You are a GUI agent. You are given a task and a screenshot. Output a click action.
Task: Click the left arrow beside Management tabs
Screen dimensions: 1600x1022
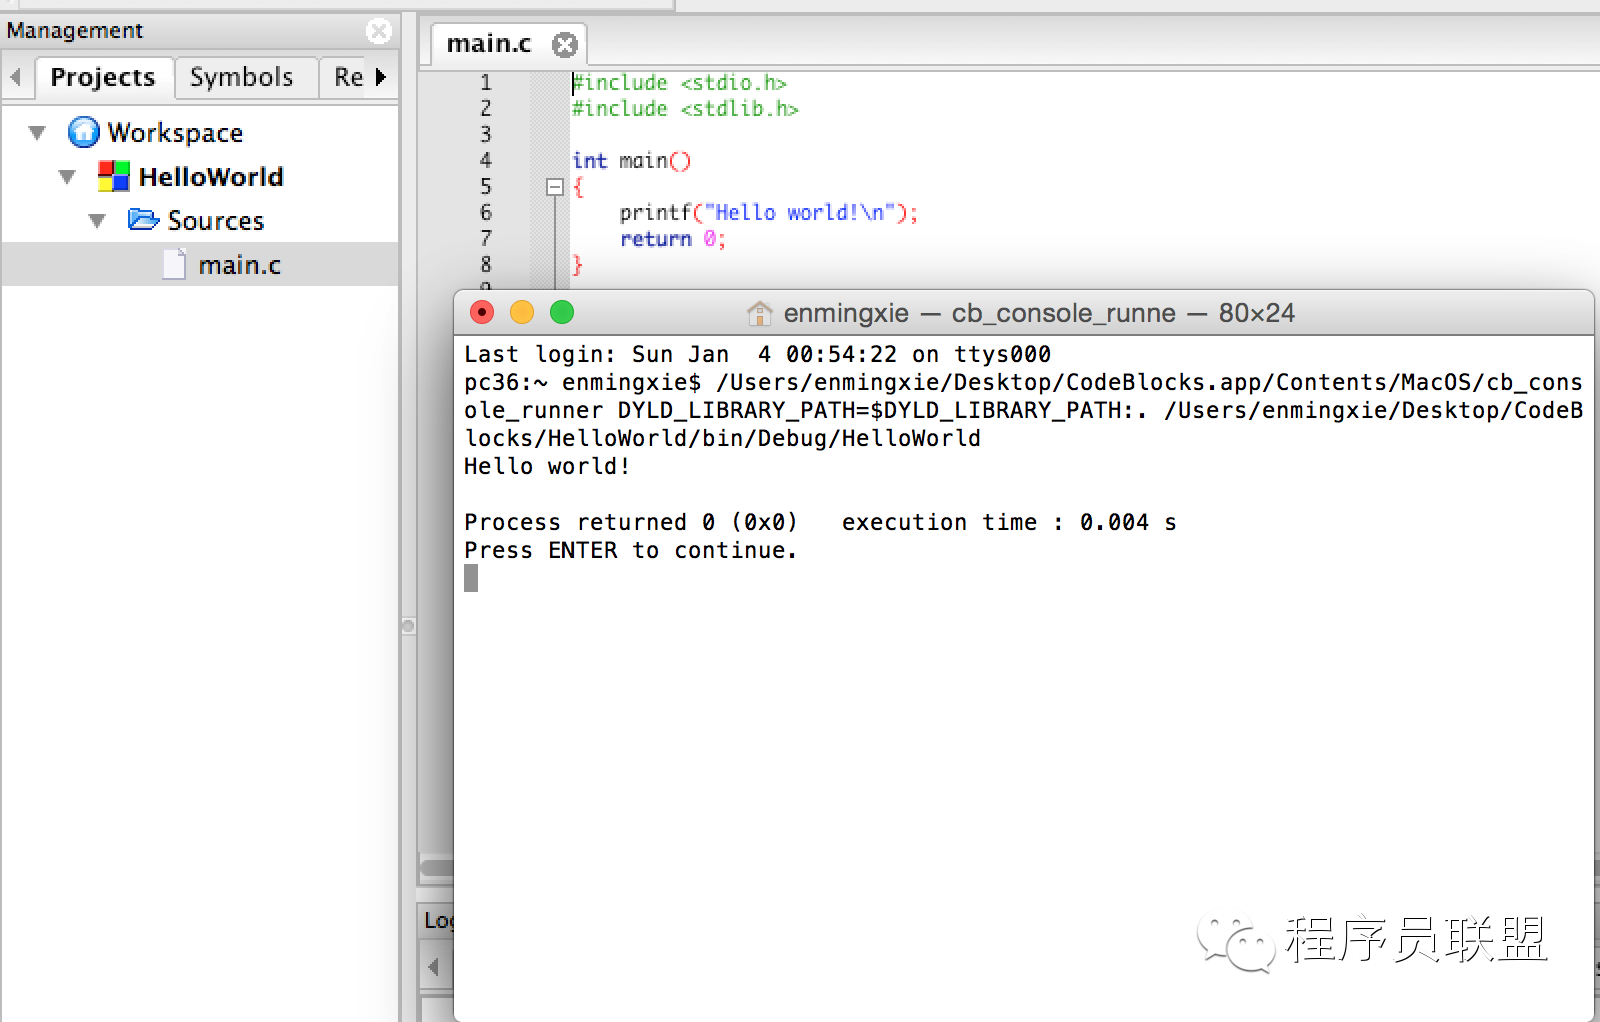15,77
